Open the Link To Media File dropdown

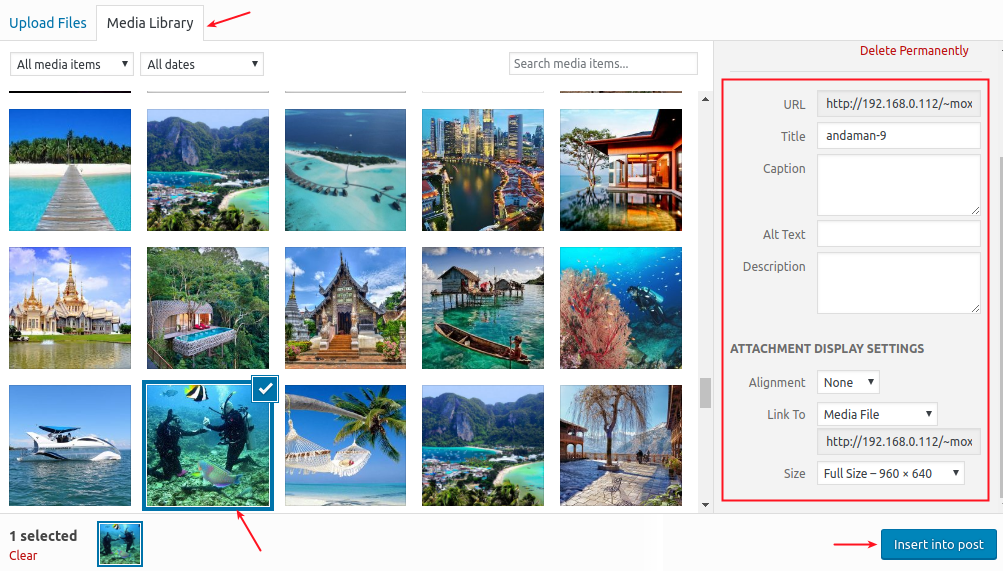pyautogui.click(x=877, y=414)
